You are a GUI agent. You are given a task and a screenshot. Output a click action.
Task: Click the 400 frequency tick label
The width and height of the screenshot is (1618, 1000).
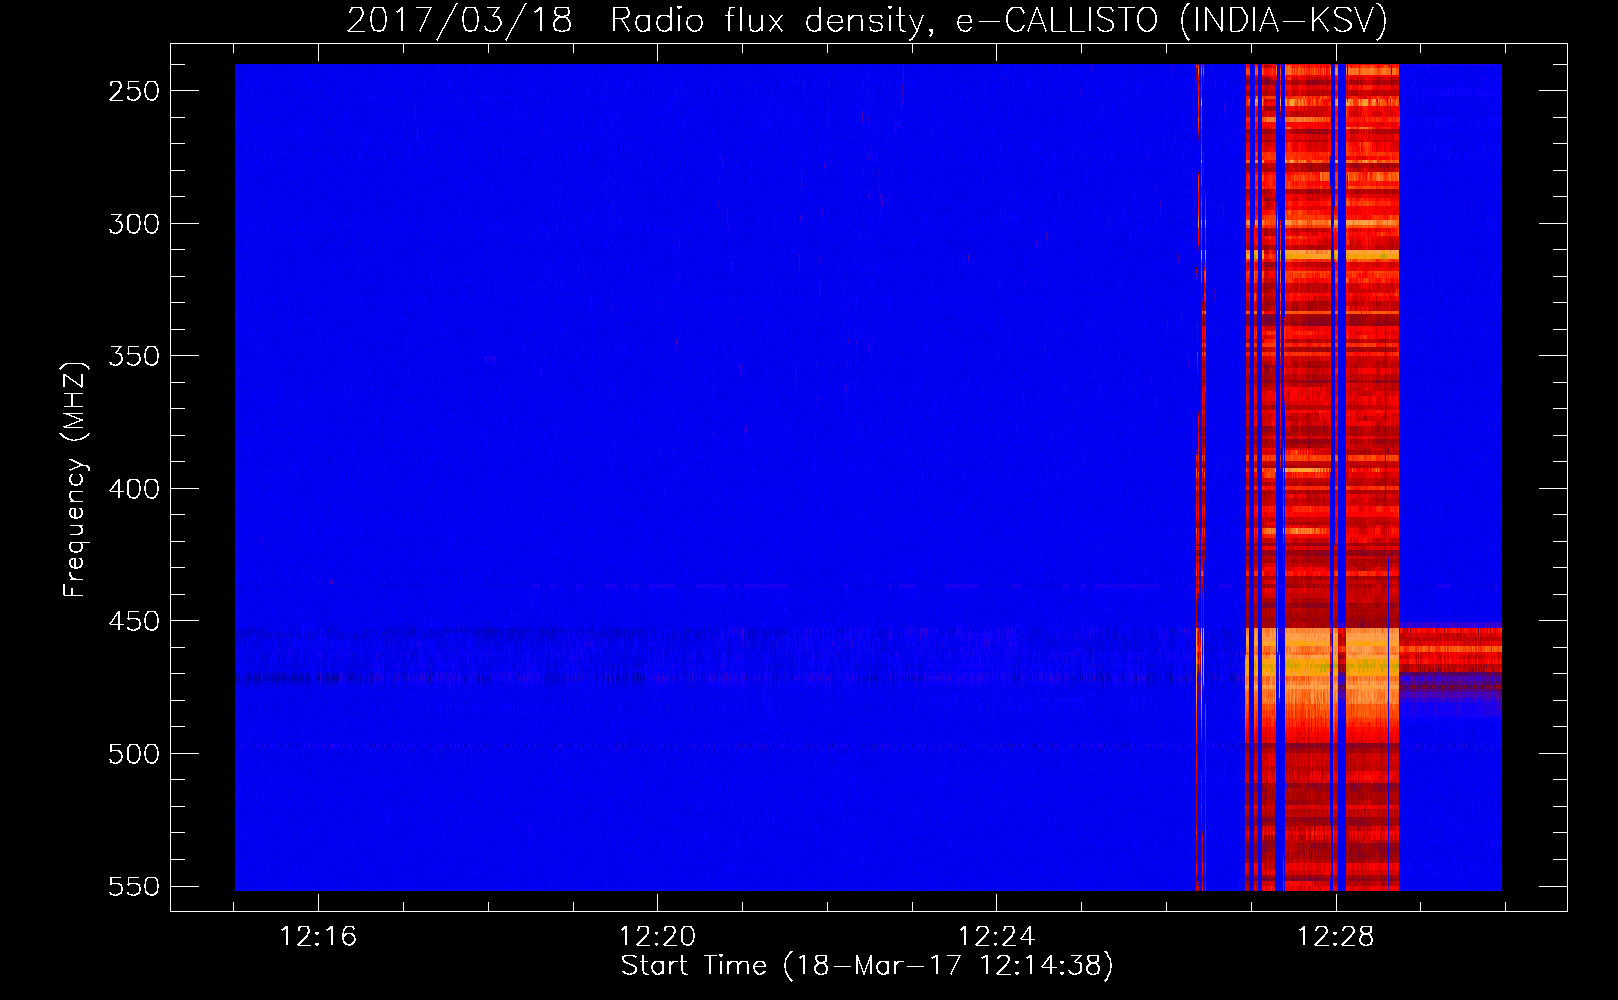(134, 489)
